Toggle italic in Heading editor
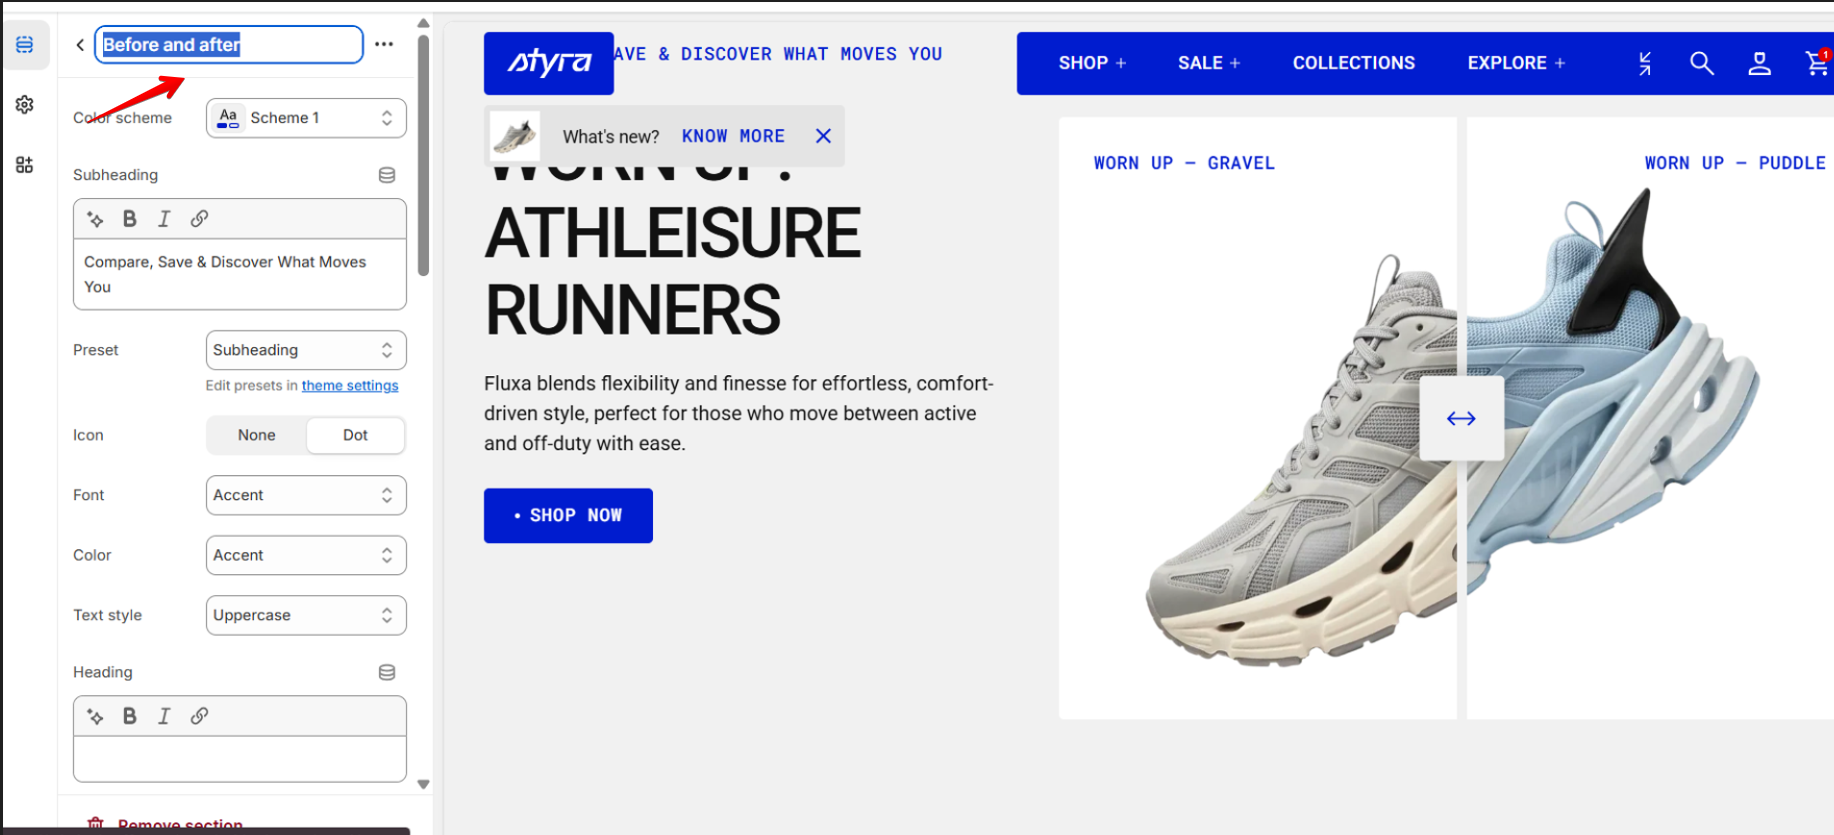 [x=165, y=716]
